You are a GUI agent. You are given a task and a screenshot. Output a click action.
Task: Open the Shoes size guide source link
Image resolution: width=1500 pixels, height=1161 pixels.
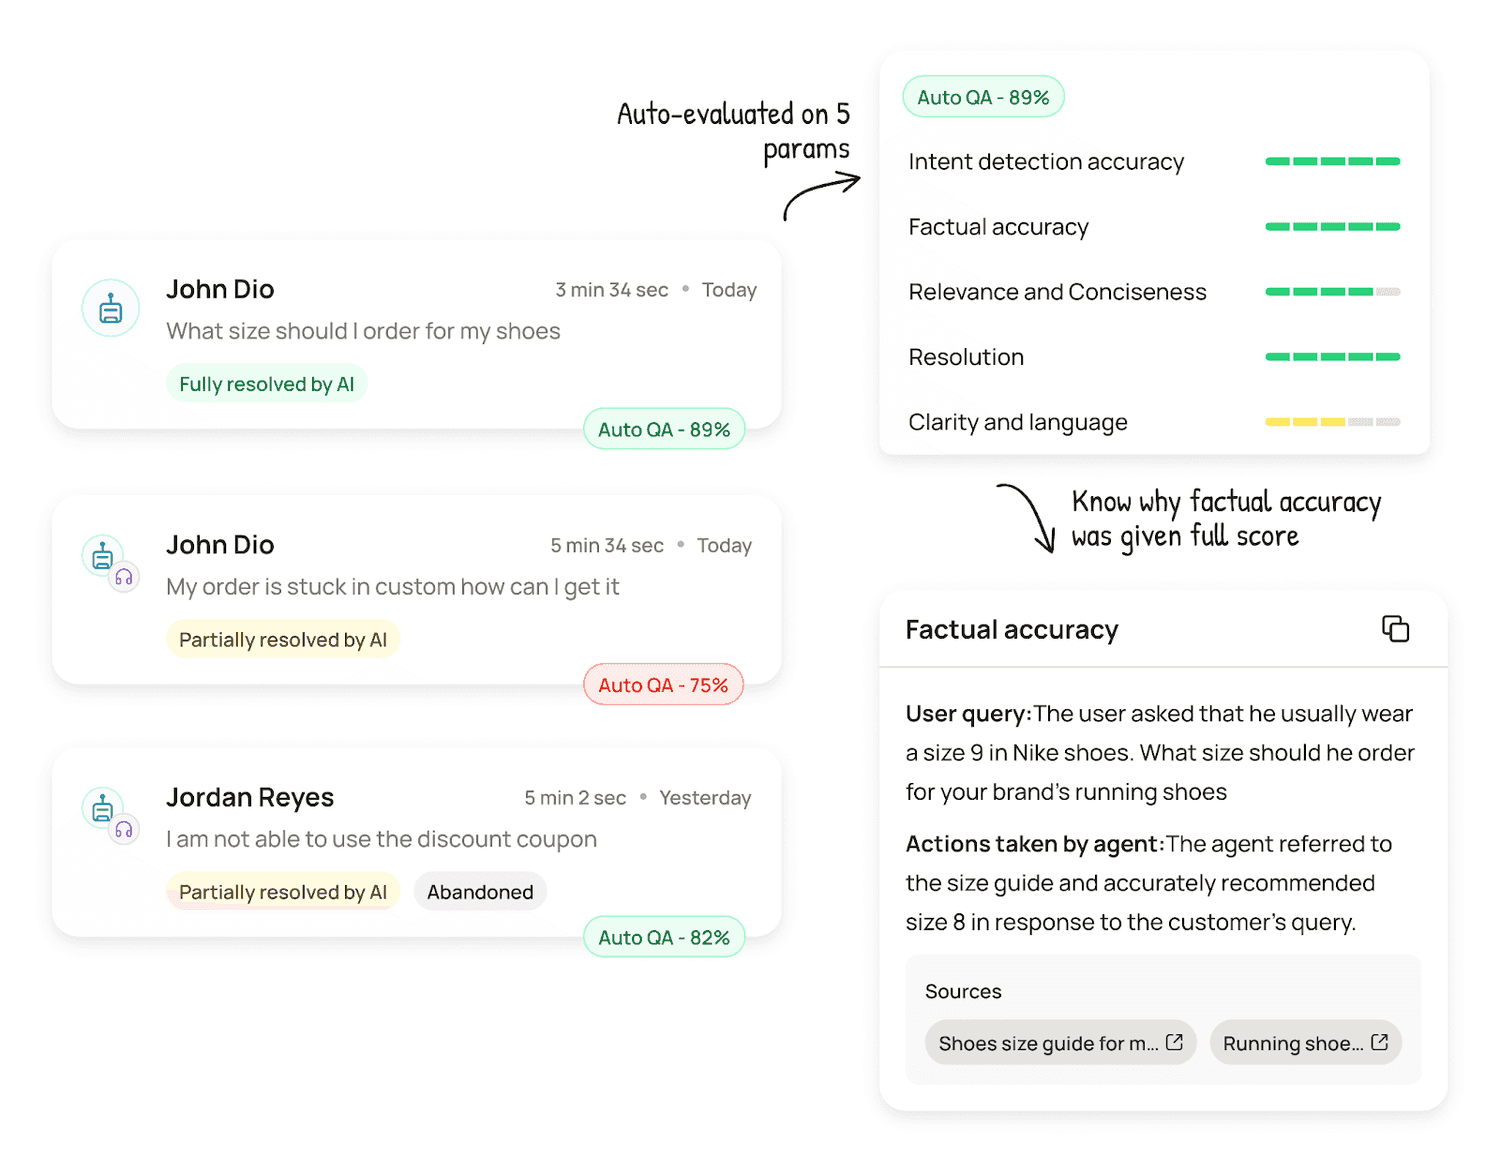coord(1060,1043)
